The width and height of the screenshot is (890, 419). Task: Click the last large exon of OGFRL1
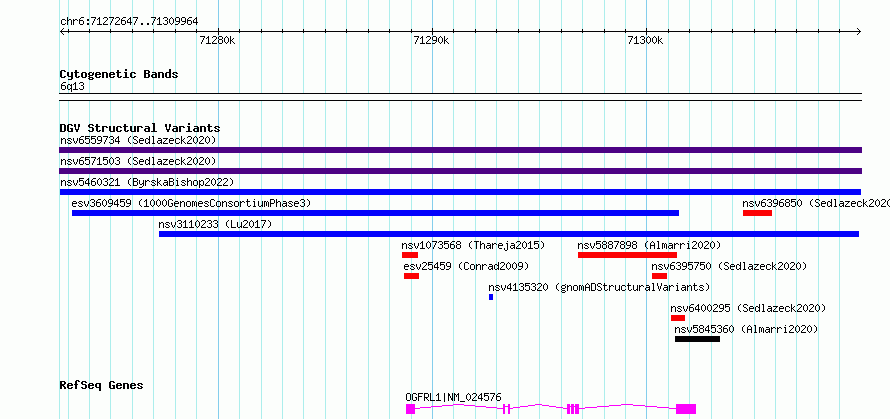point(686,409)
